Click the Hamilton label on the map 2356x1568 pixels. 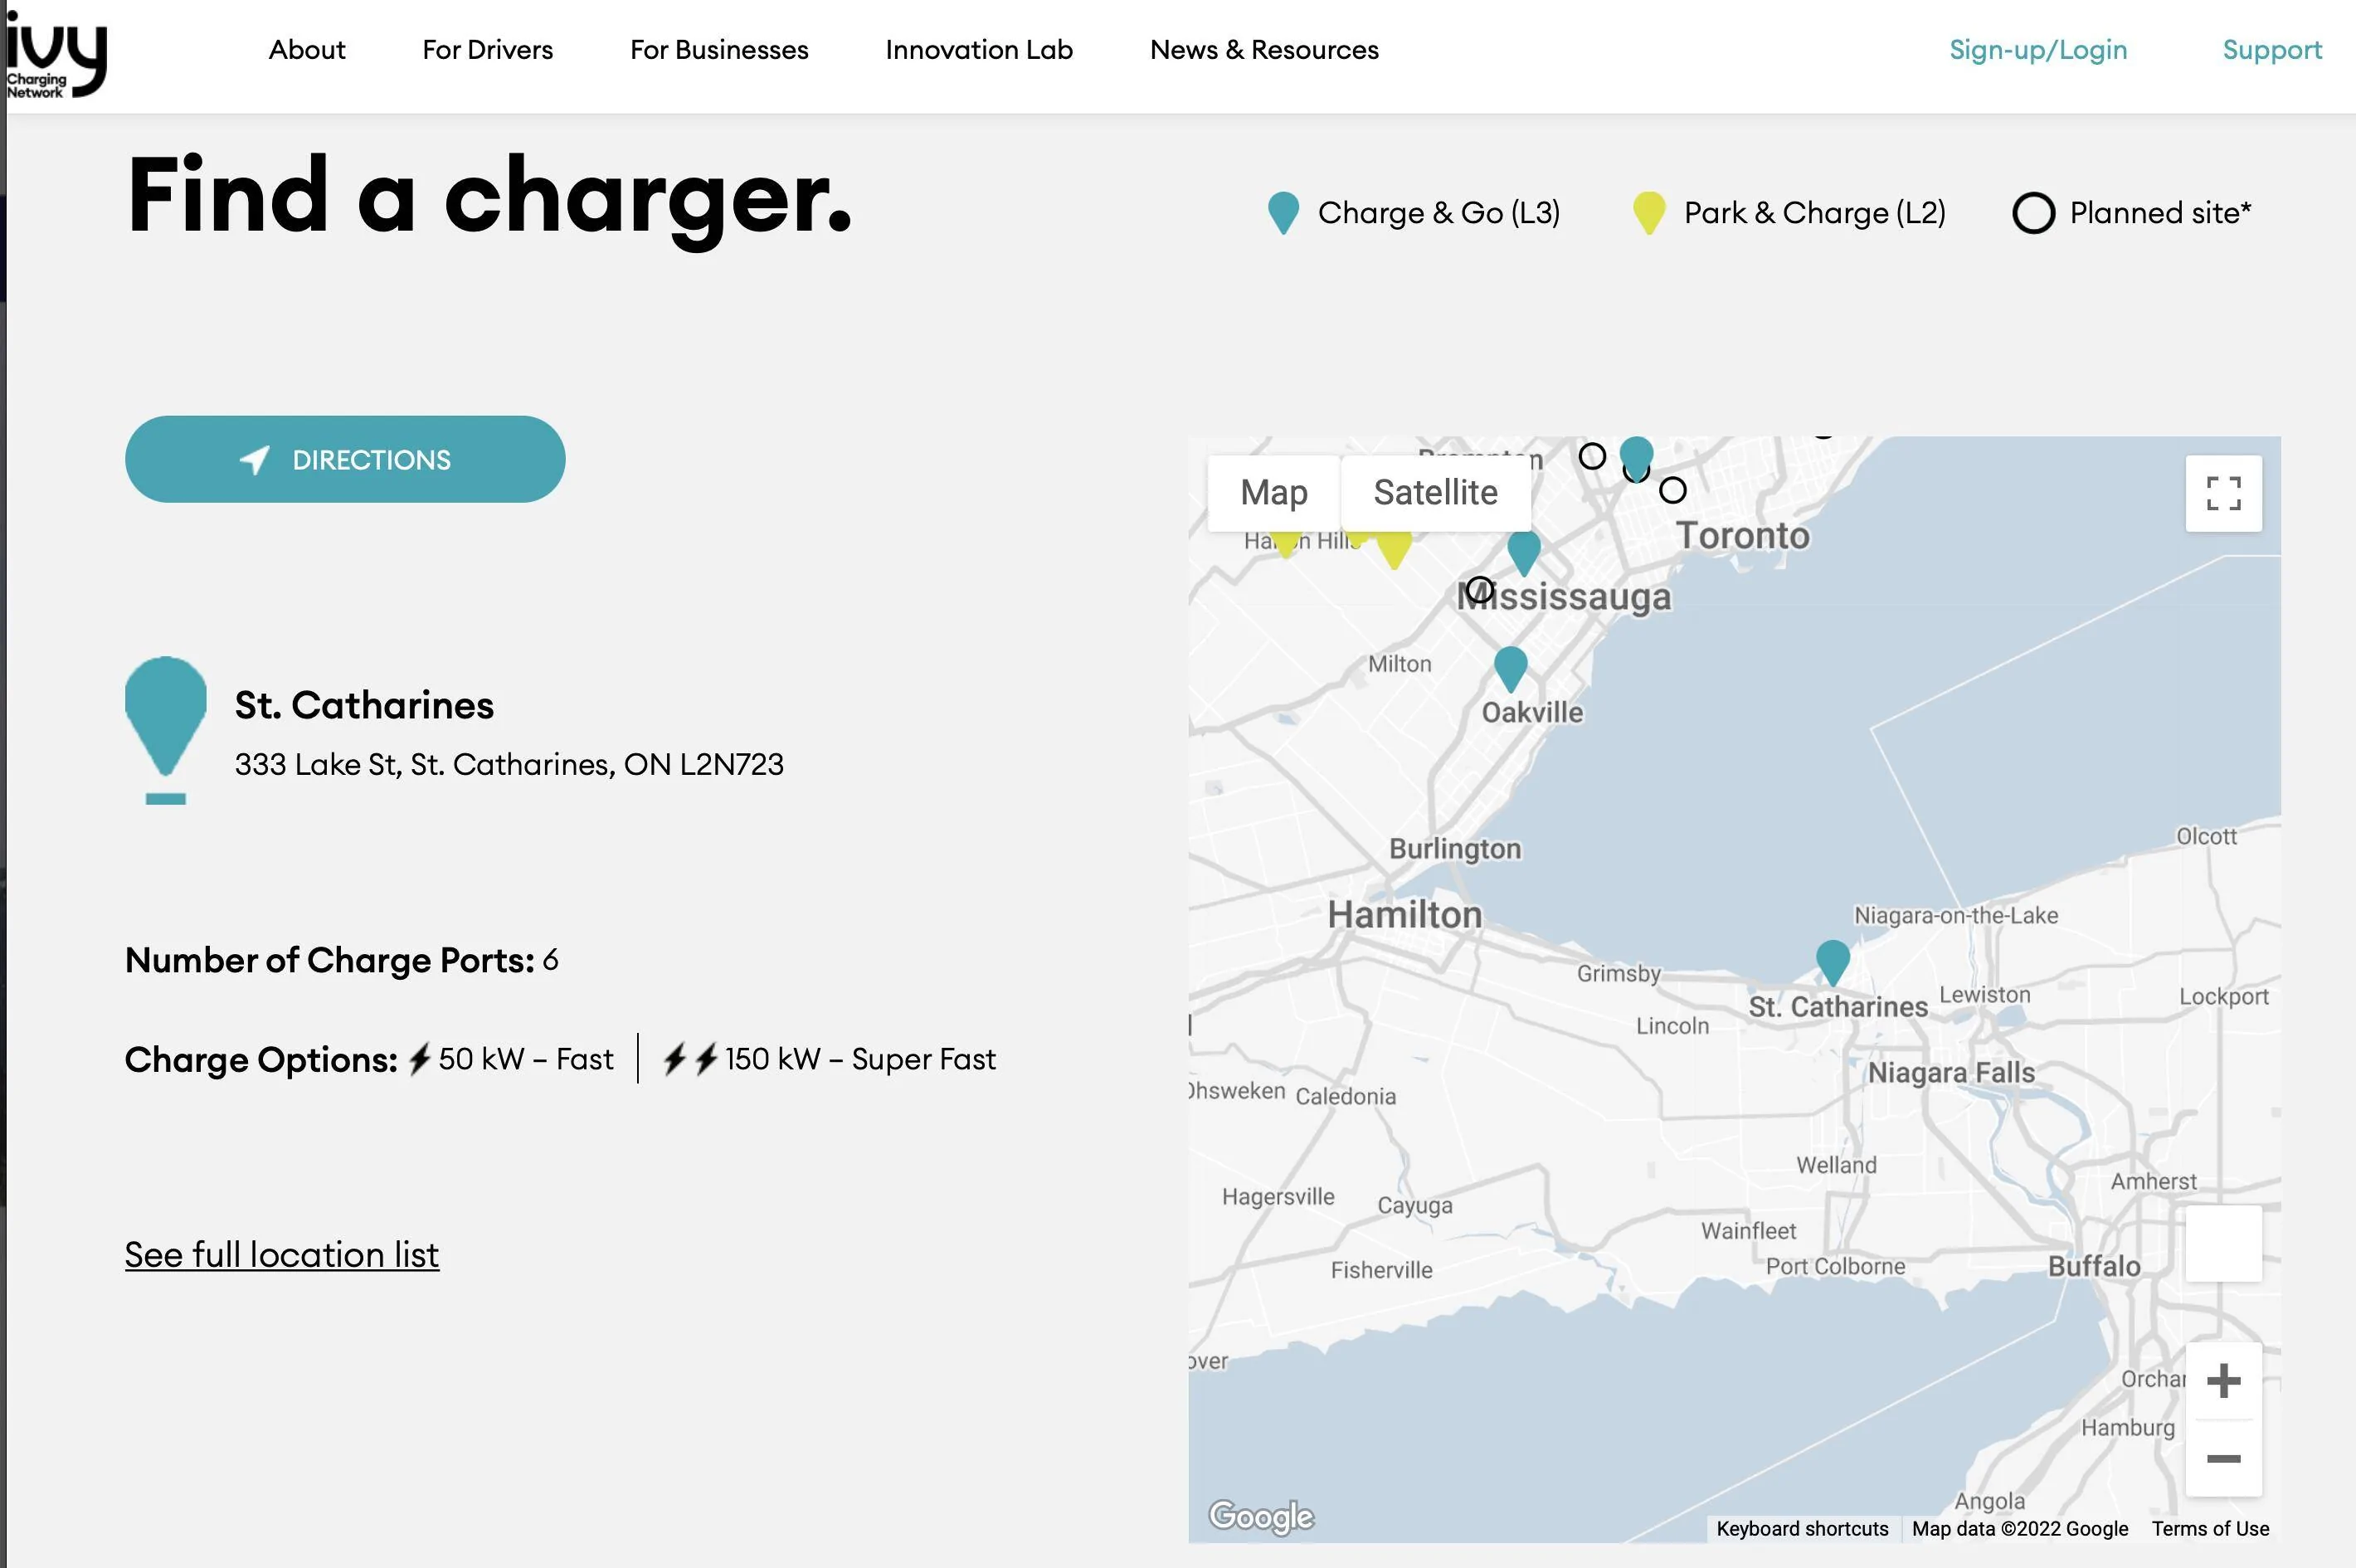point(1405,914)
